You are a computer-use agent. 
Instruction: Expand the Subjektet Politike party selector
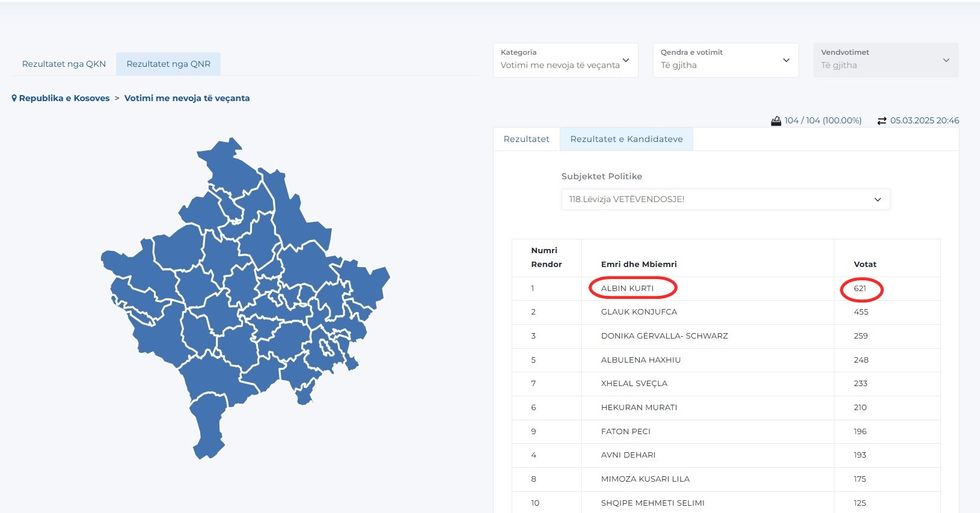pyautogui.click(x=725, y=199)
